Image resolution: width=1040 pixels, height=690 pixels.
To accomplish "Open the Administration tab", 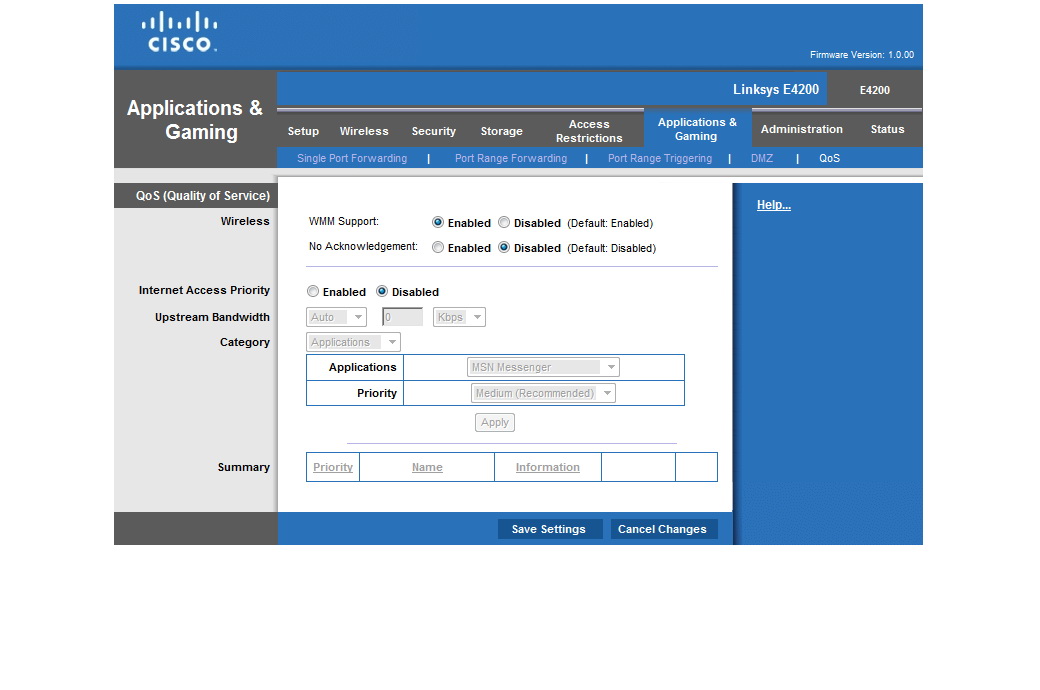I will [x=801, y=129].
